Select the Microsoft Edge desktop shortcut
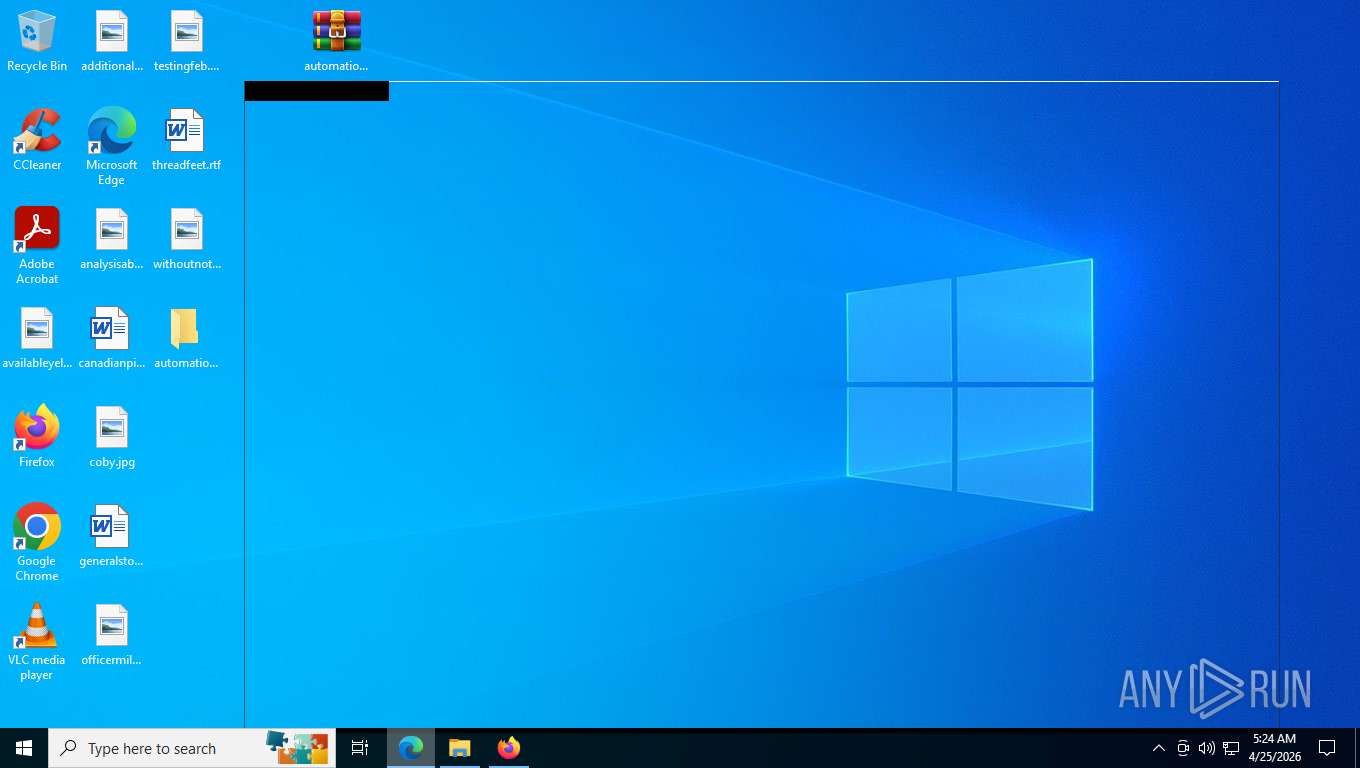This screenshot has height=768, width=1360. tap(112, 147)
